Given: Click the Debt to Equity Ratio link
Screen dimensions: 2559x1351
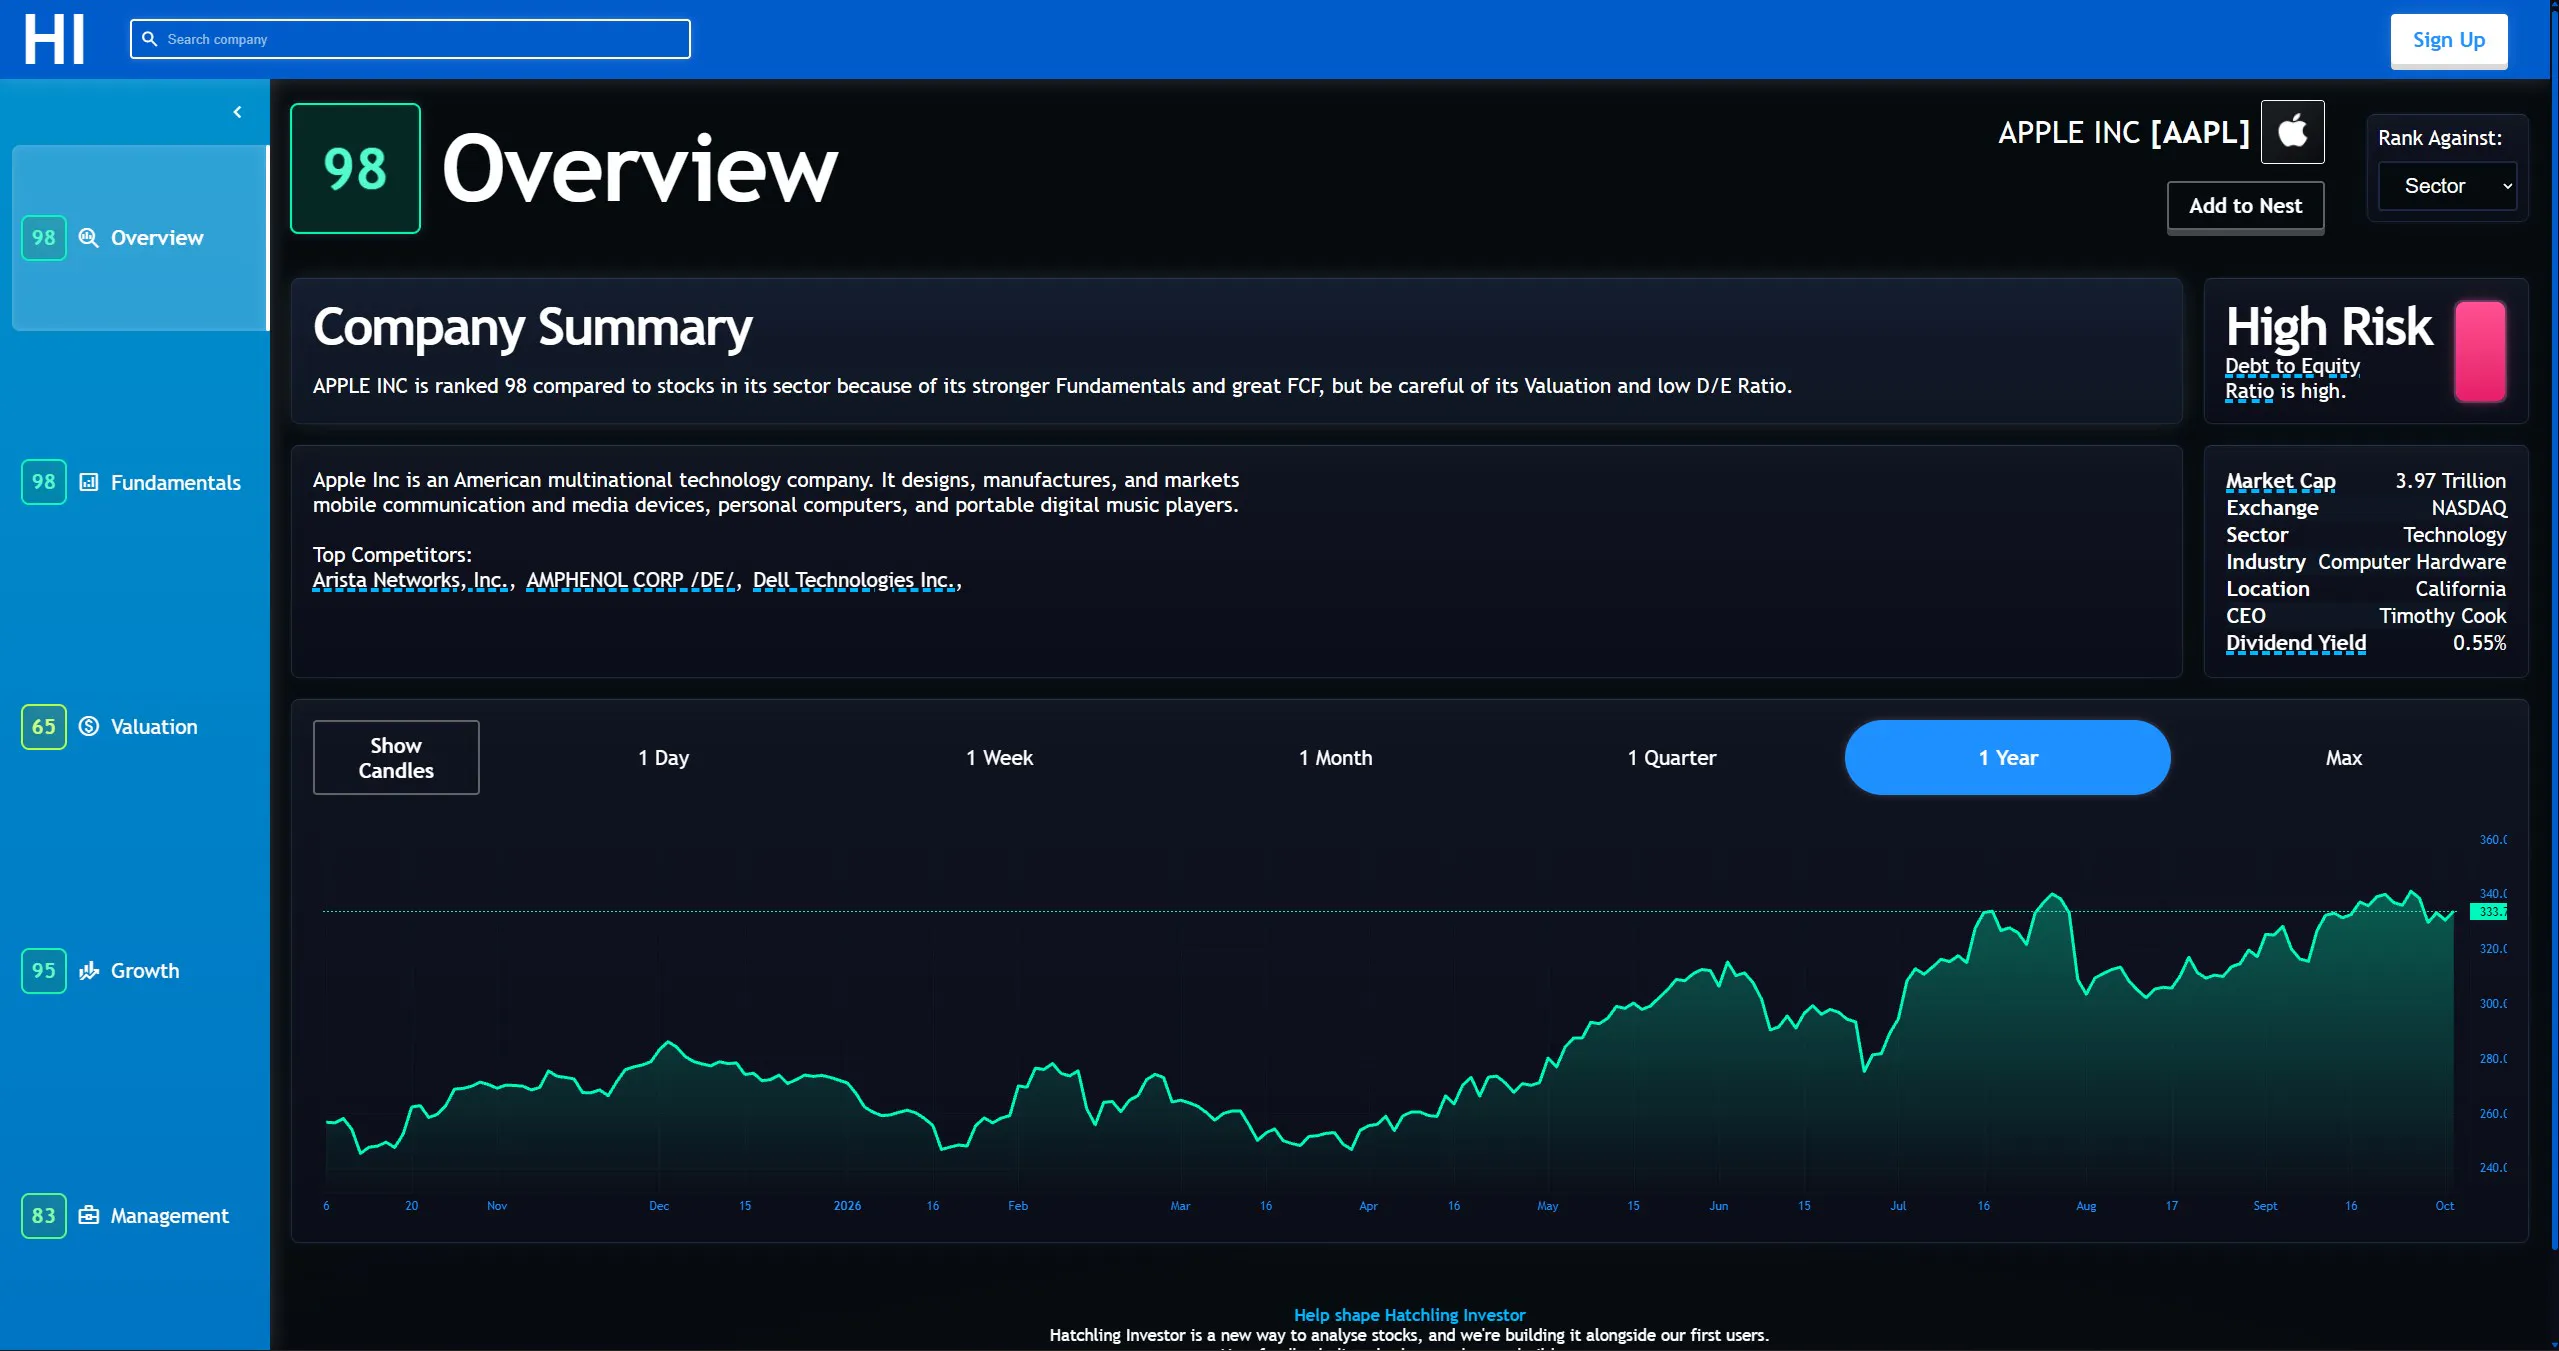Looking at the screenshot, I should click(2292, 378).
